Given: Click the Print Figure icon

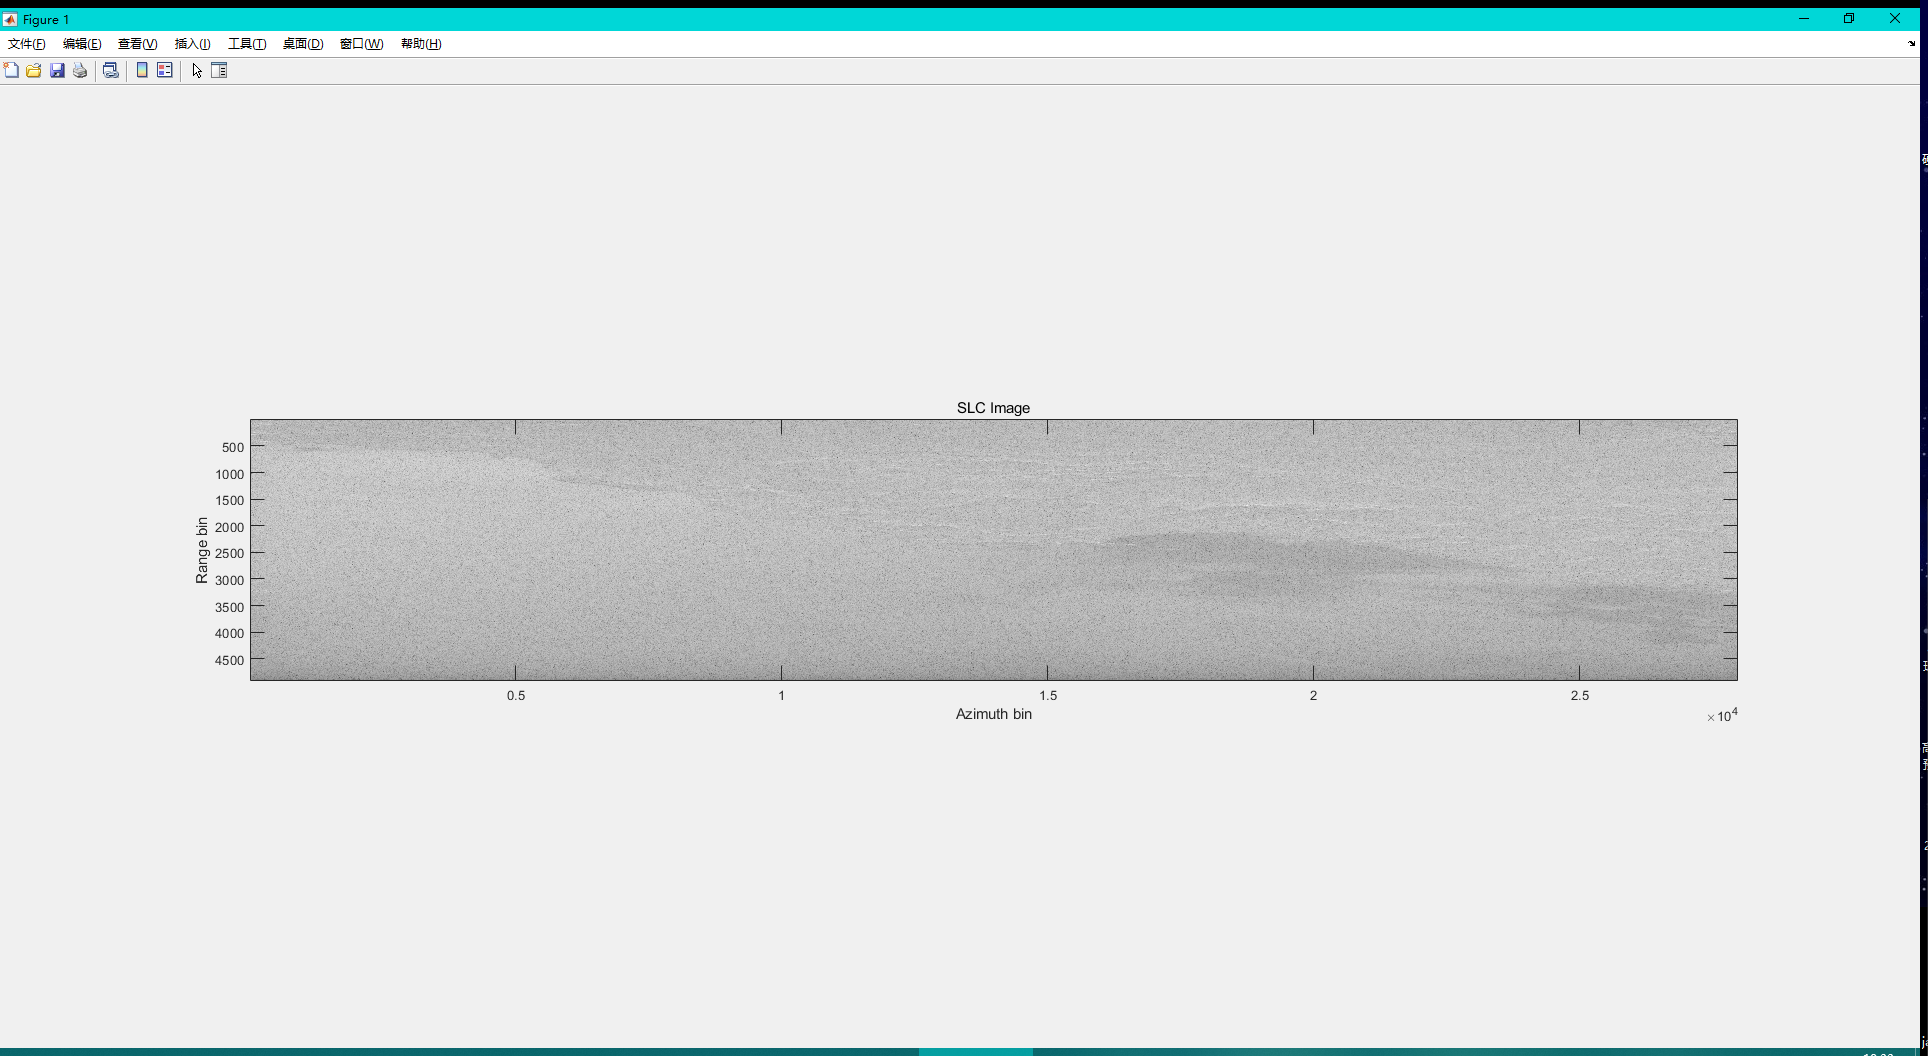Looking at the screenshot, I should tap(80, 70).
